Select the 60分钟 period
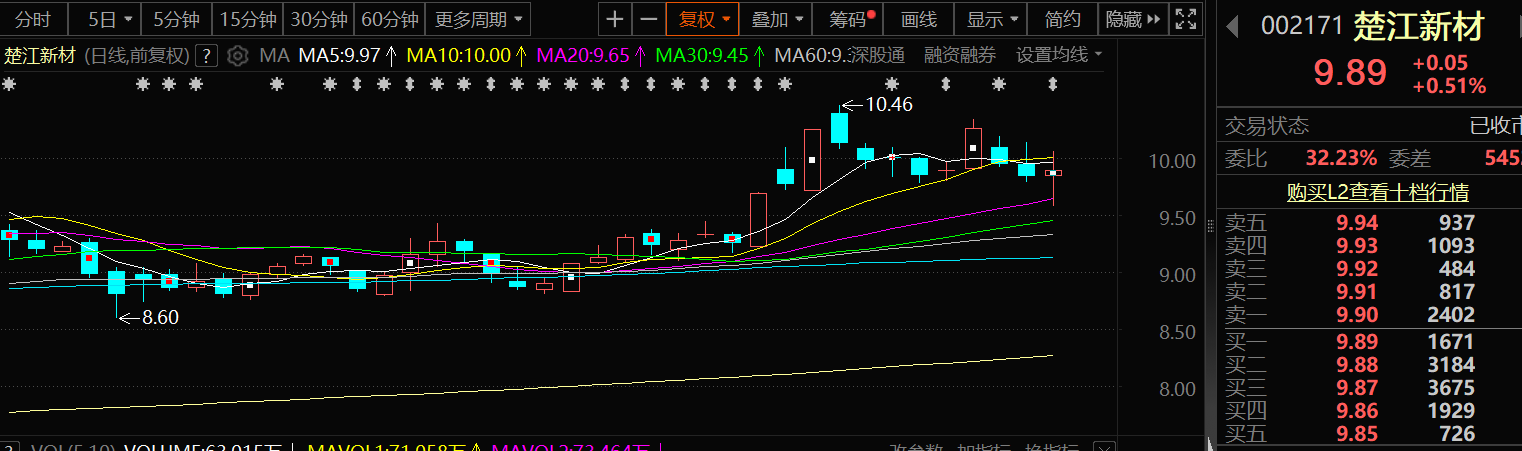Image resolution: width=1522 pixels, height=451 pixels. pyautogui.click(x=390, y=18)
